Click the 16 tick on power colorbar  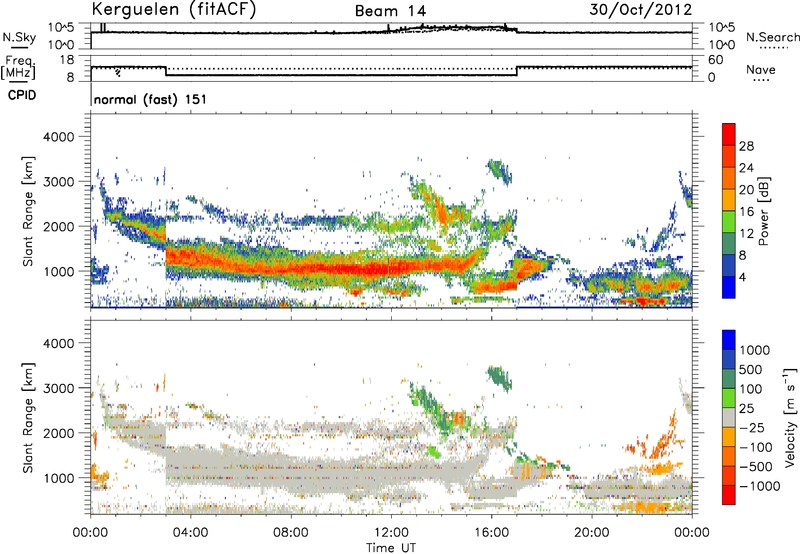[746, 212]
